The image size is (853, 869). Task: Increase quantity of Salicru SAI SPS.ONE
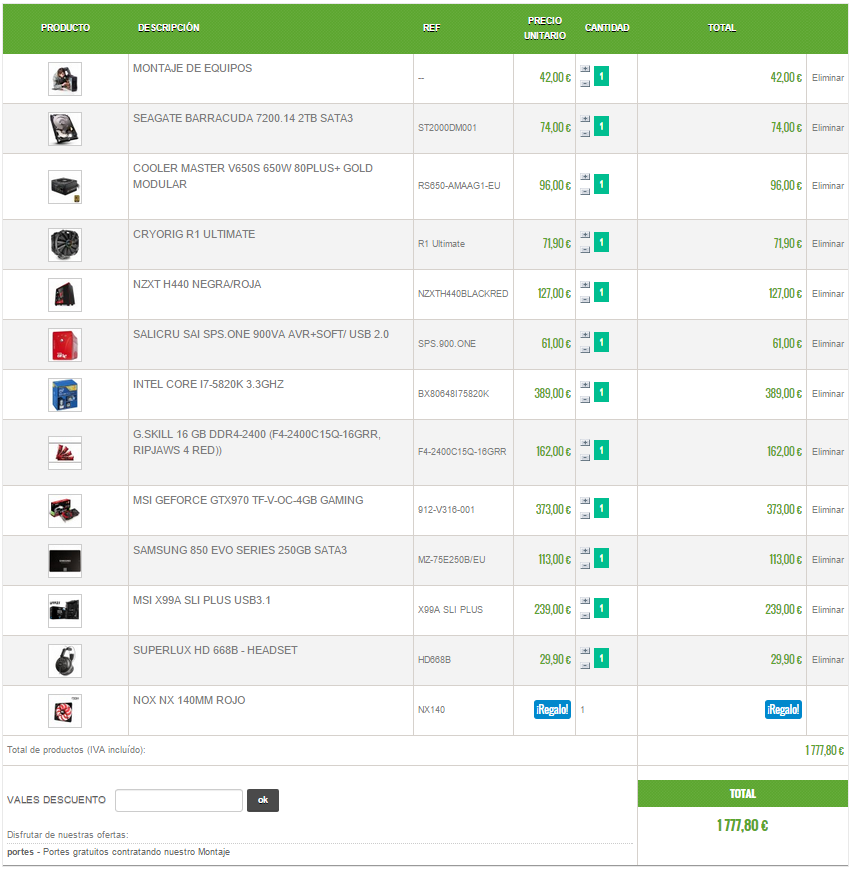(x=585, y=335)
